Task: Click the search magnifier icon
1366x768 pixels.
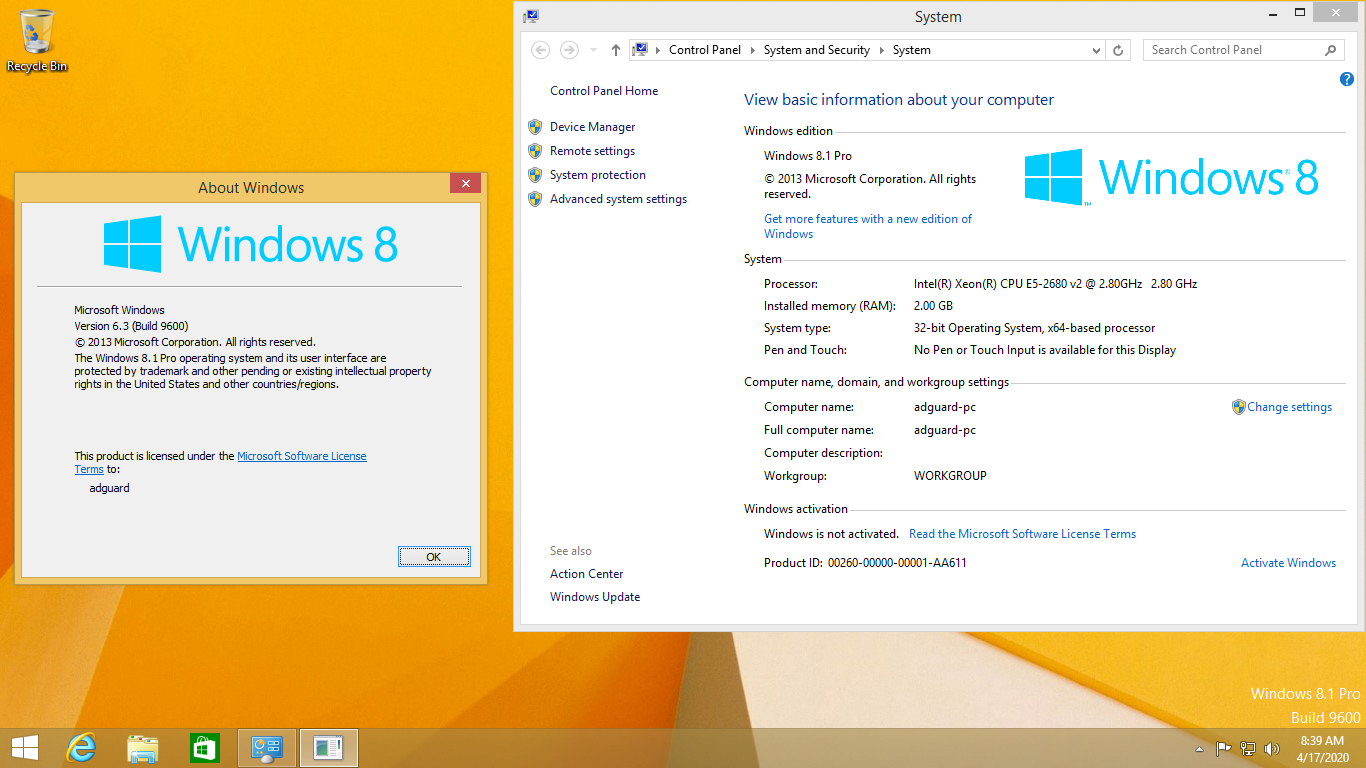Action: click(x=1330, y=50)
